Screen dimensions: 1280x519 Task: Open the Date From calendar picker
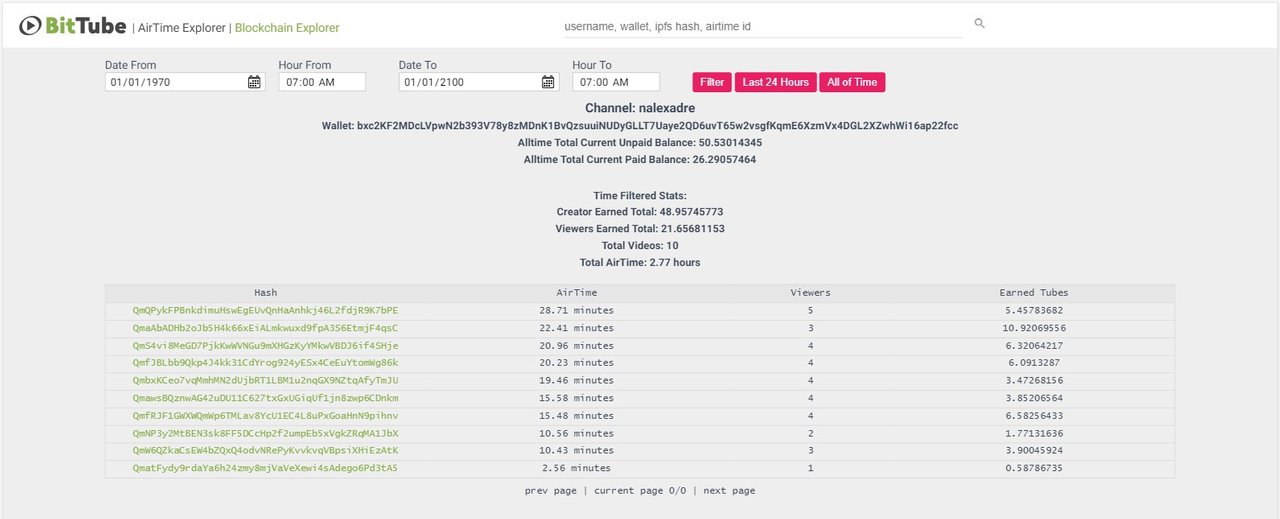tap(254, 82)
